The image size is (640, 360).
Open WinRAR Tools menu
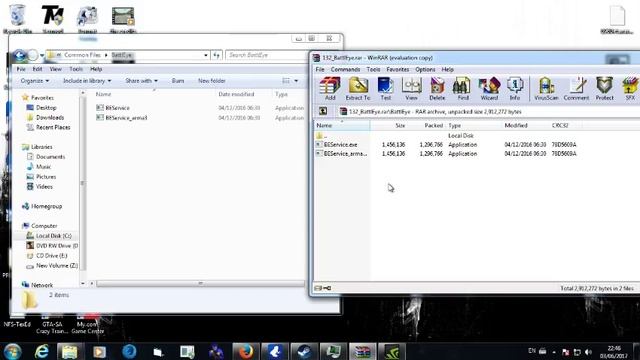point(373,69)
